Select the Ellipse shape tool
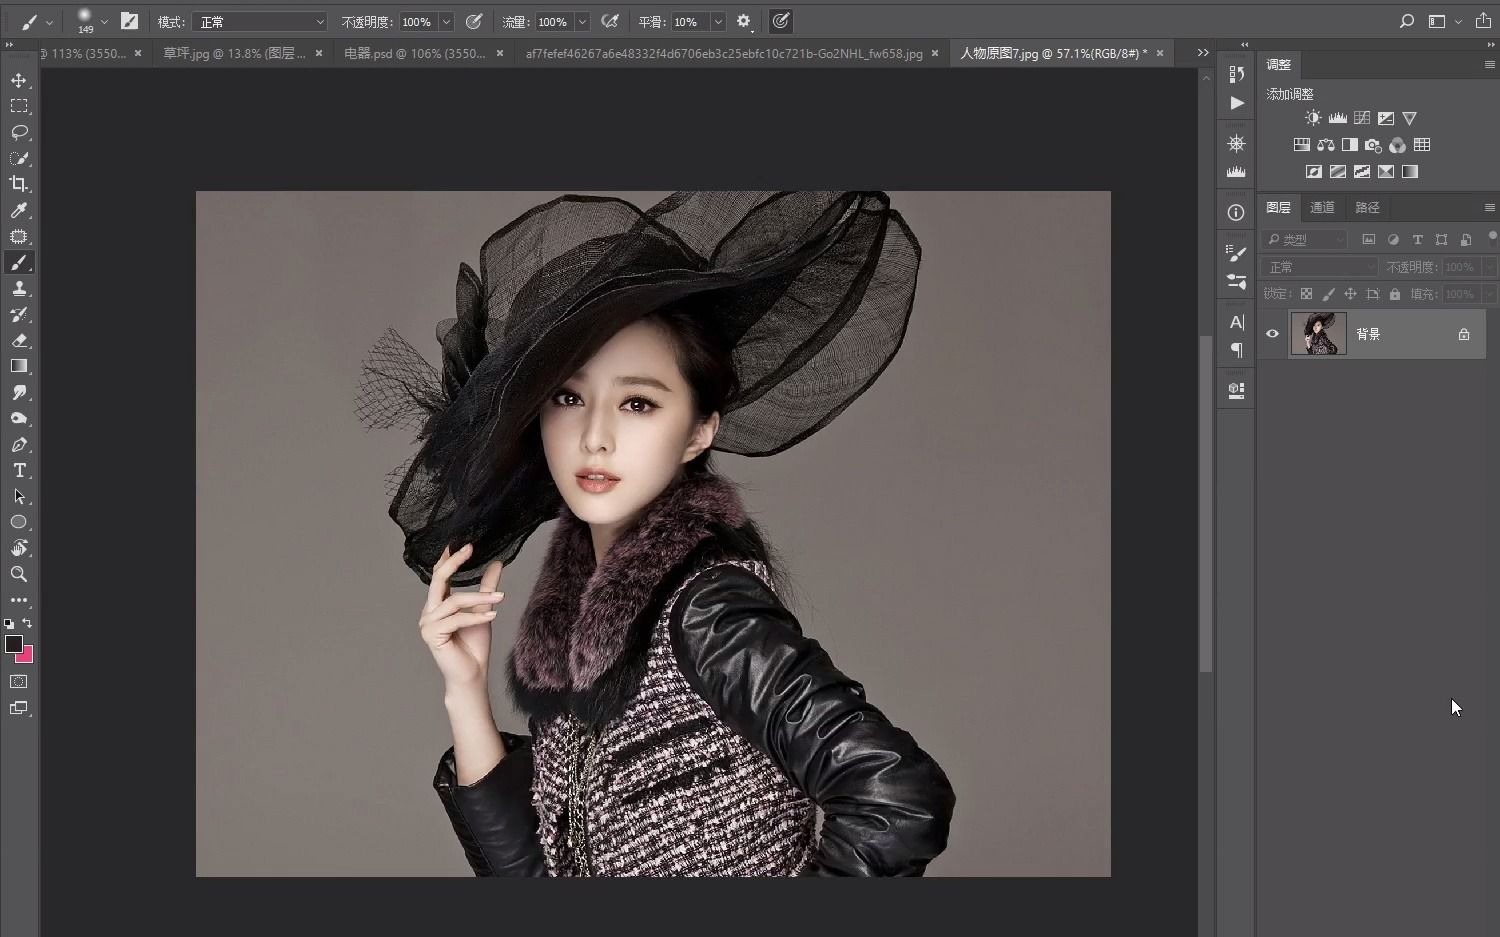Image resolution: width=1500 pixels, height=937 pixels. tap(19, 522)
